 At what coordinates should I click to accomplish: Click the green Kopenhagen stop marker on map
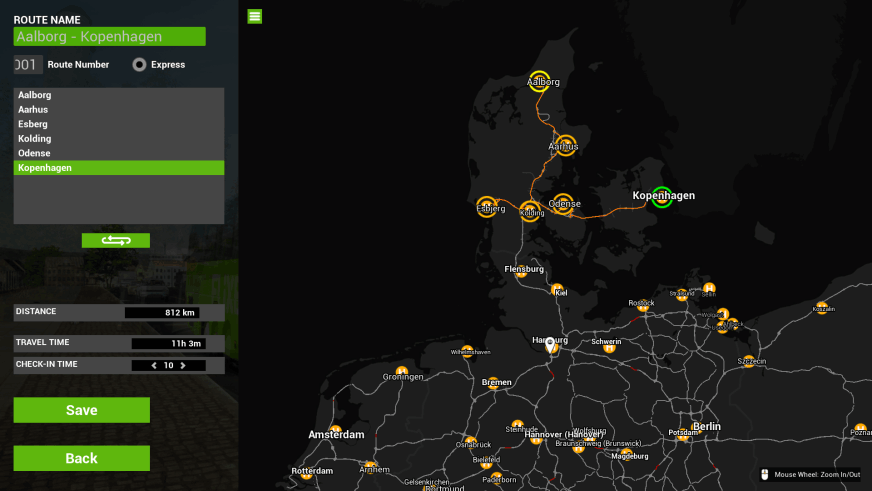[x=662, y=197]
